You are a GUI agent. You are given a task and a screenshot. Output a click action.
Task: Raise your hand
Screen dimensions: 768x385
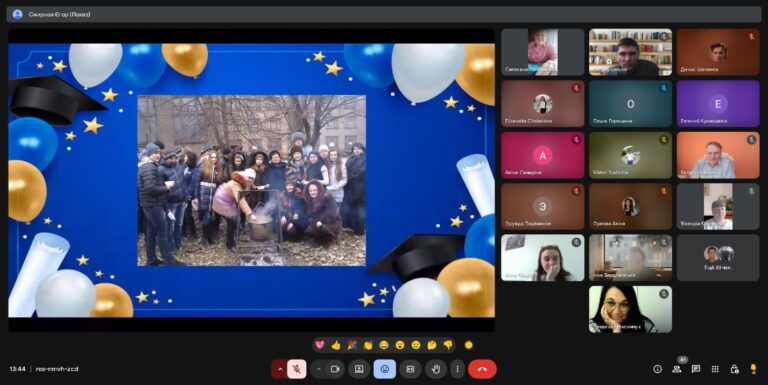436,369
